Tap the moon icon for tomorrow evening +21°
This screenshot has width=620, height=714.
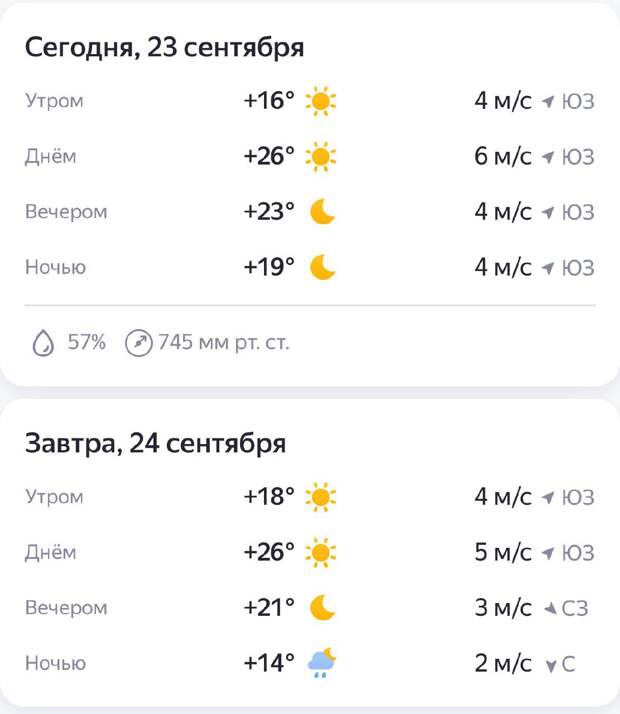[x=322, y=607]
